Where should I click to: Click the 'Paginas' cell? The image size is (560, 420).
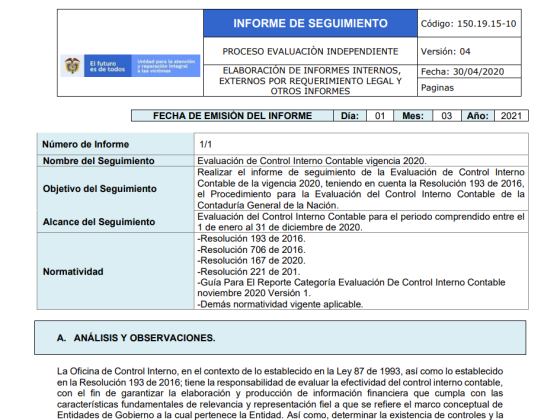(x=469, y=88)
